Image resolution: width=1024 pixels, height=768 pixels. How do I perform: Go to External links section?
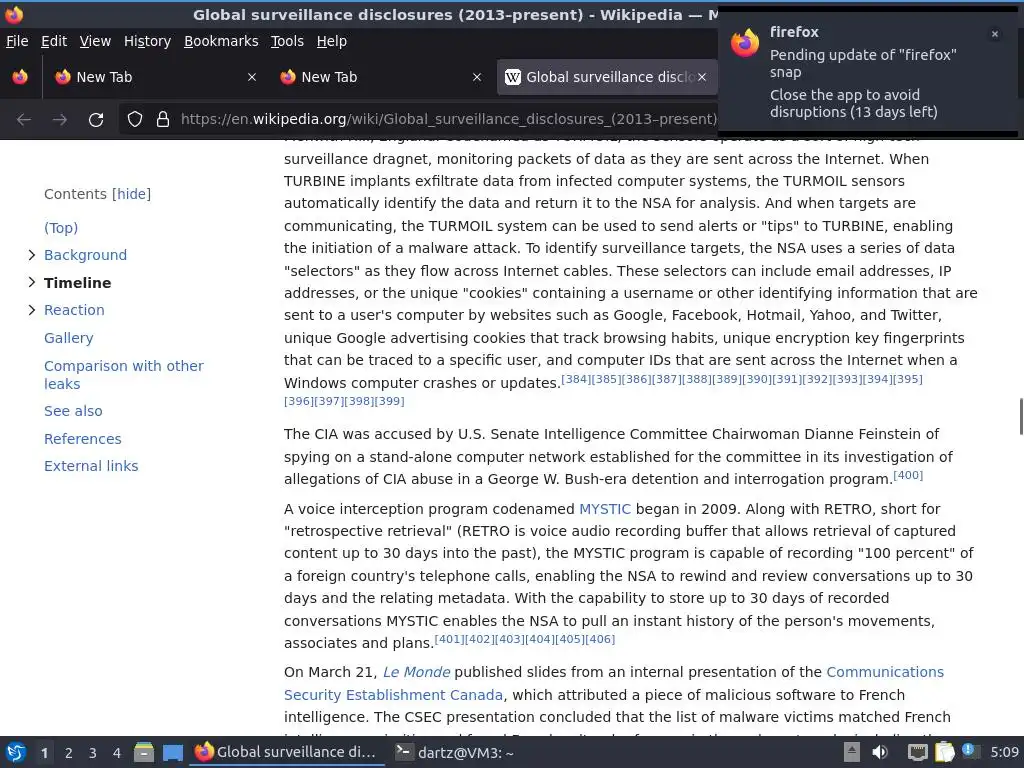91,466
